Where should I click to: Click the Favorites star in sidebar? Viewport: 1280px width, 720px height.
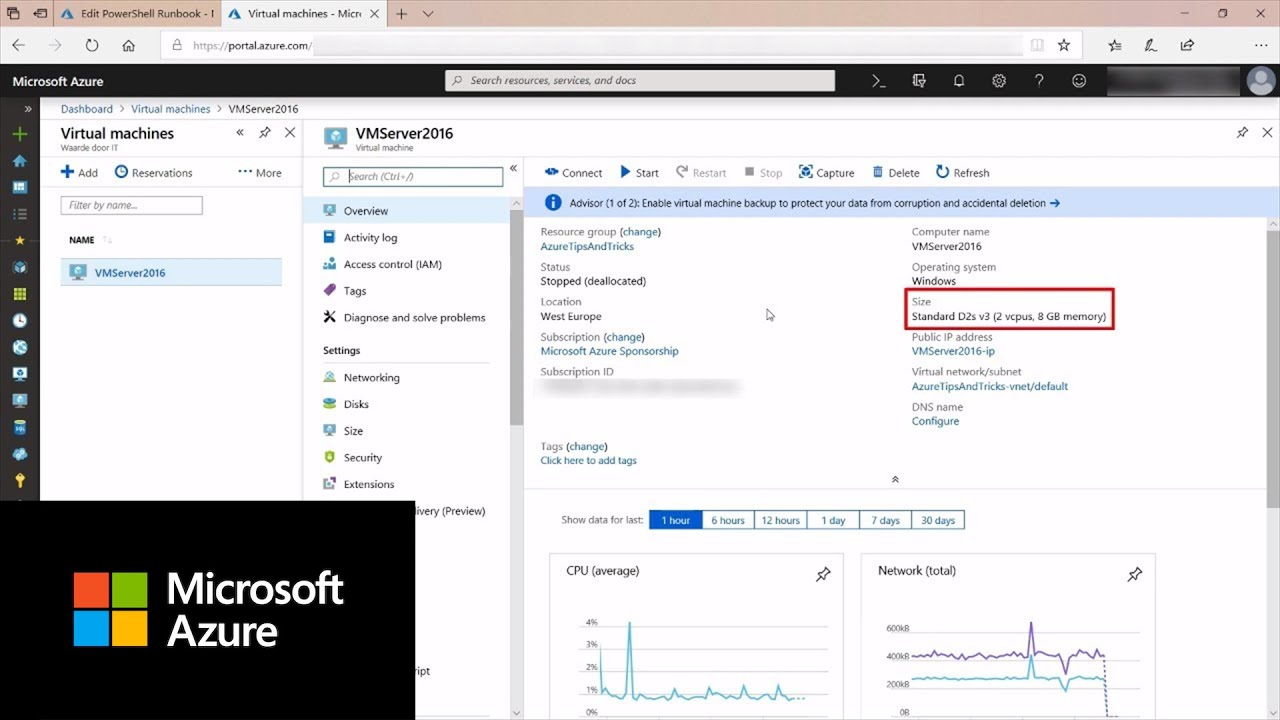(x=19, y=241)
